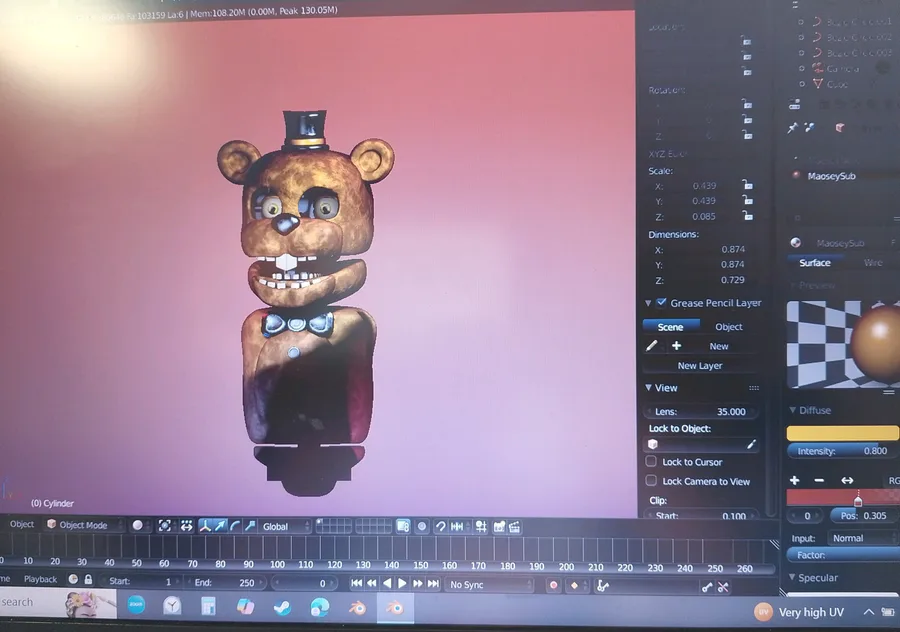Collapse the Diffuse panel

793,410
